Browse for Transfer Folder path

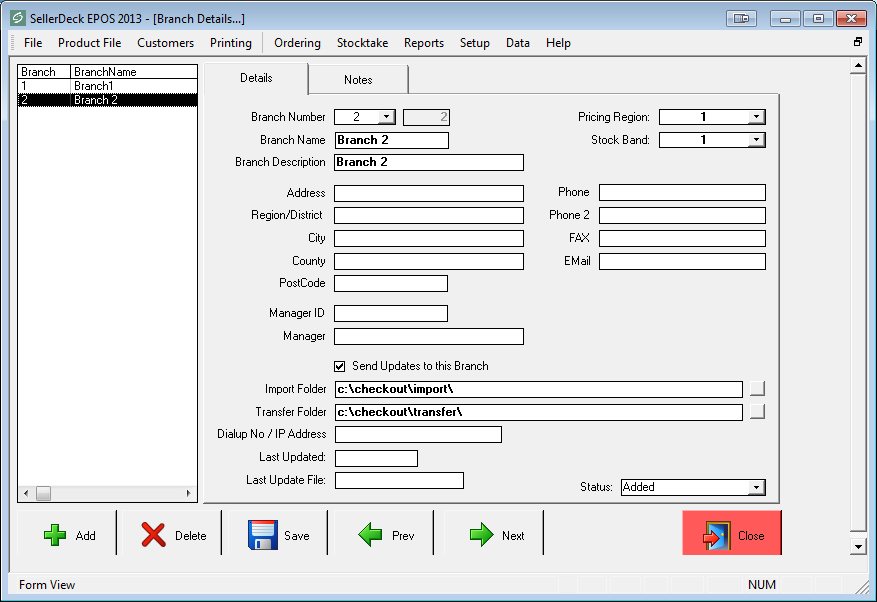(x=757, y=412)
